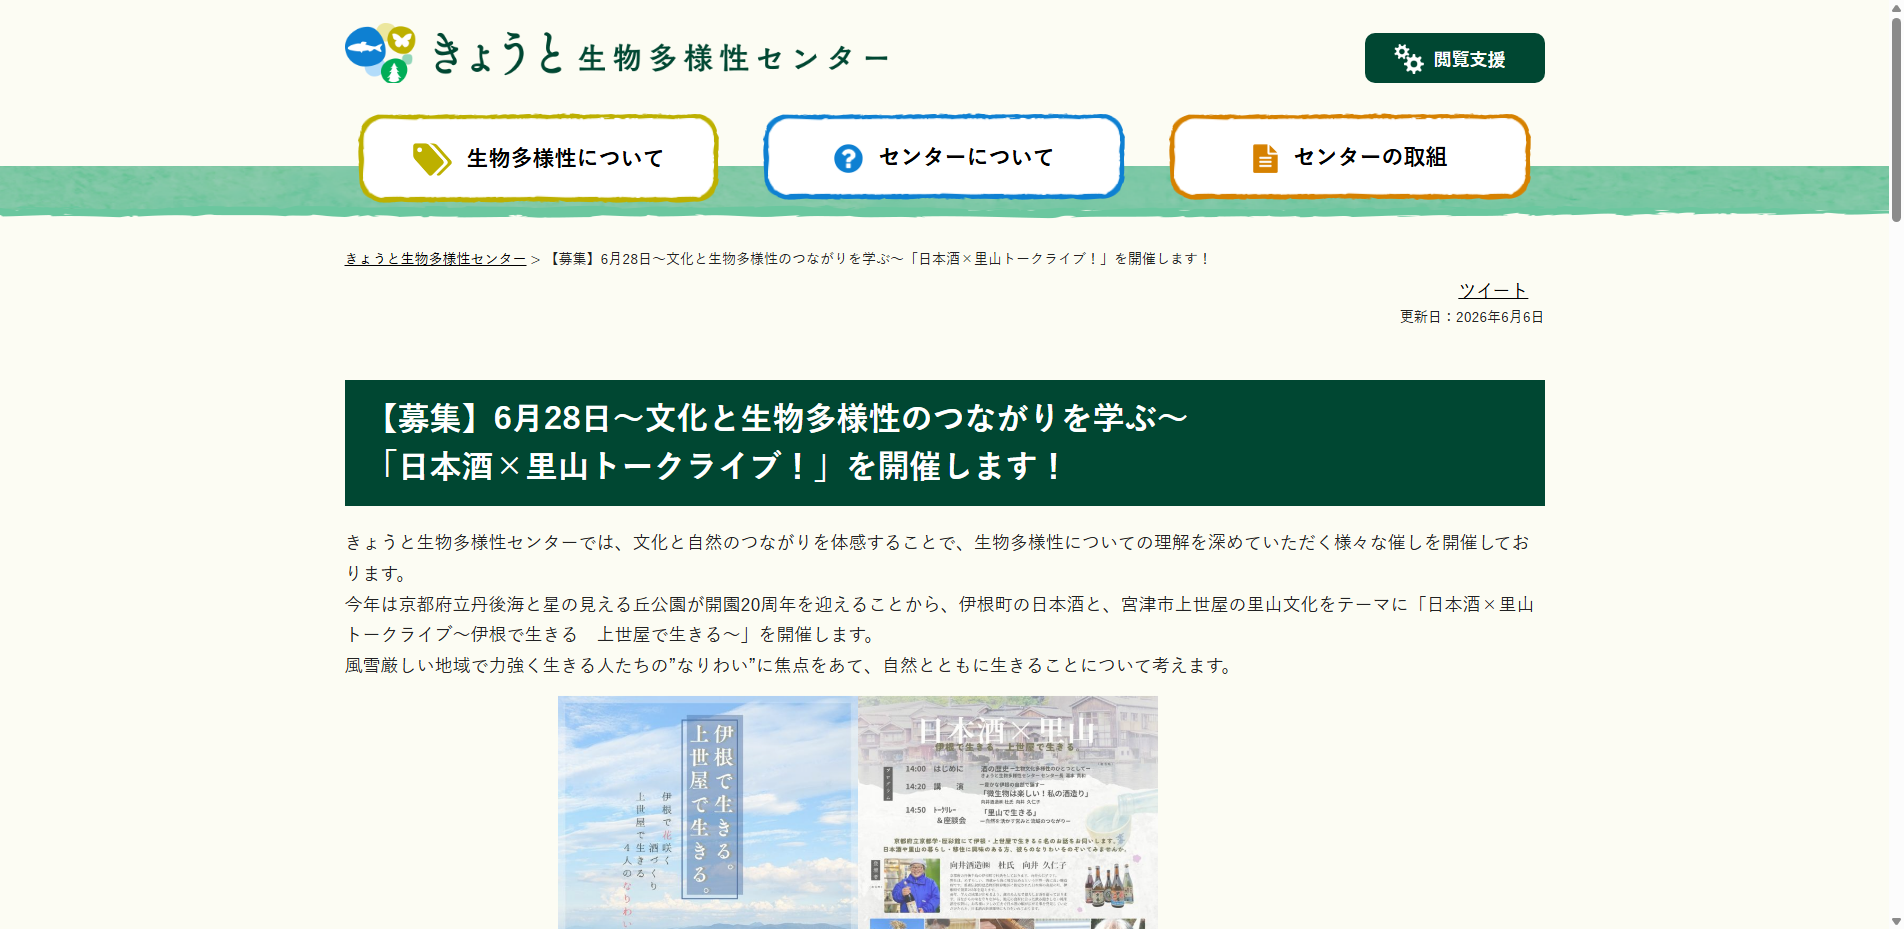Viewport: 1904px width, 929px height.
Task: Open センターについて menu
Action: (x=944, y=157)
